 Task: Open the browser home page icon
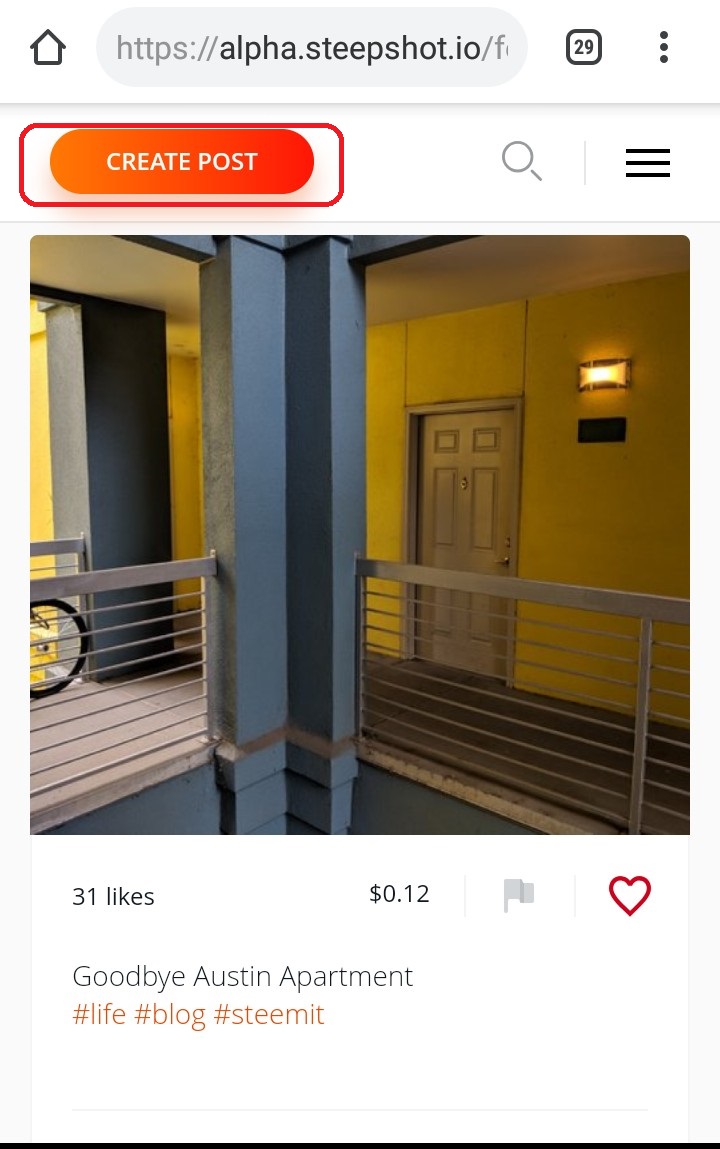pyautogui.click(x=48, y=48)
